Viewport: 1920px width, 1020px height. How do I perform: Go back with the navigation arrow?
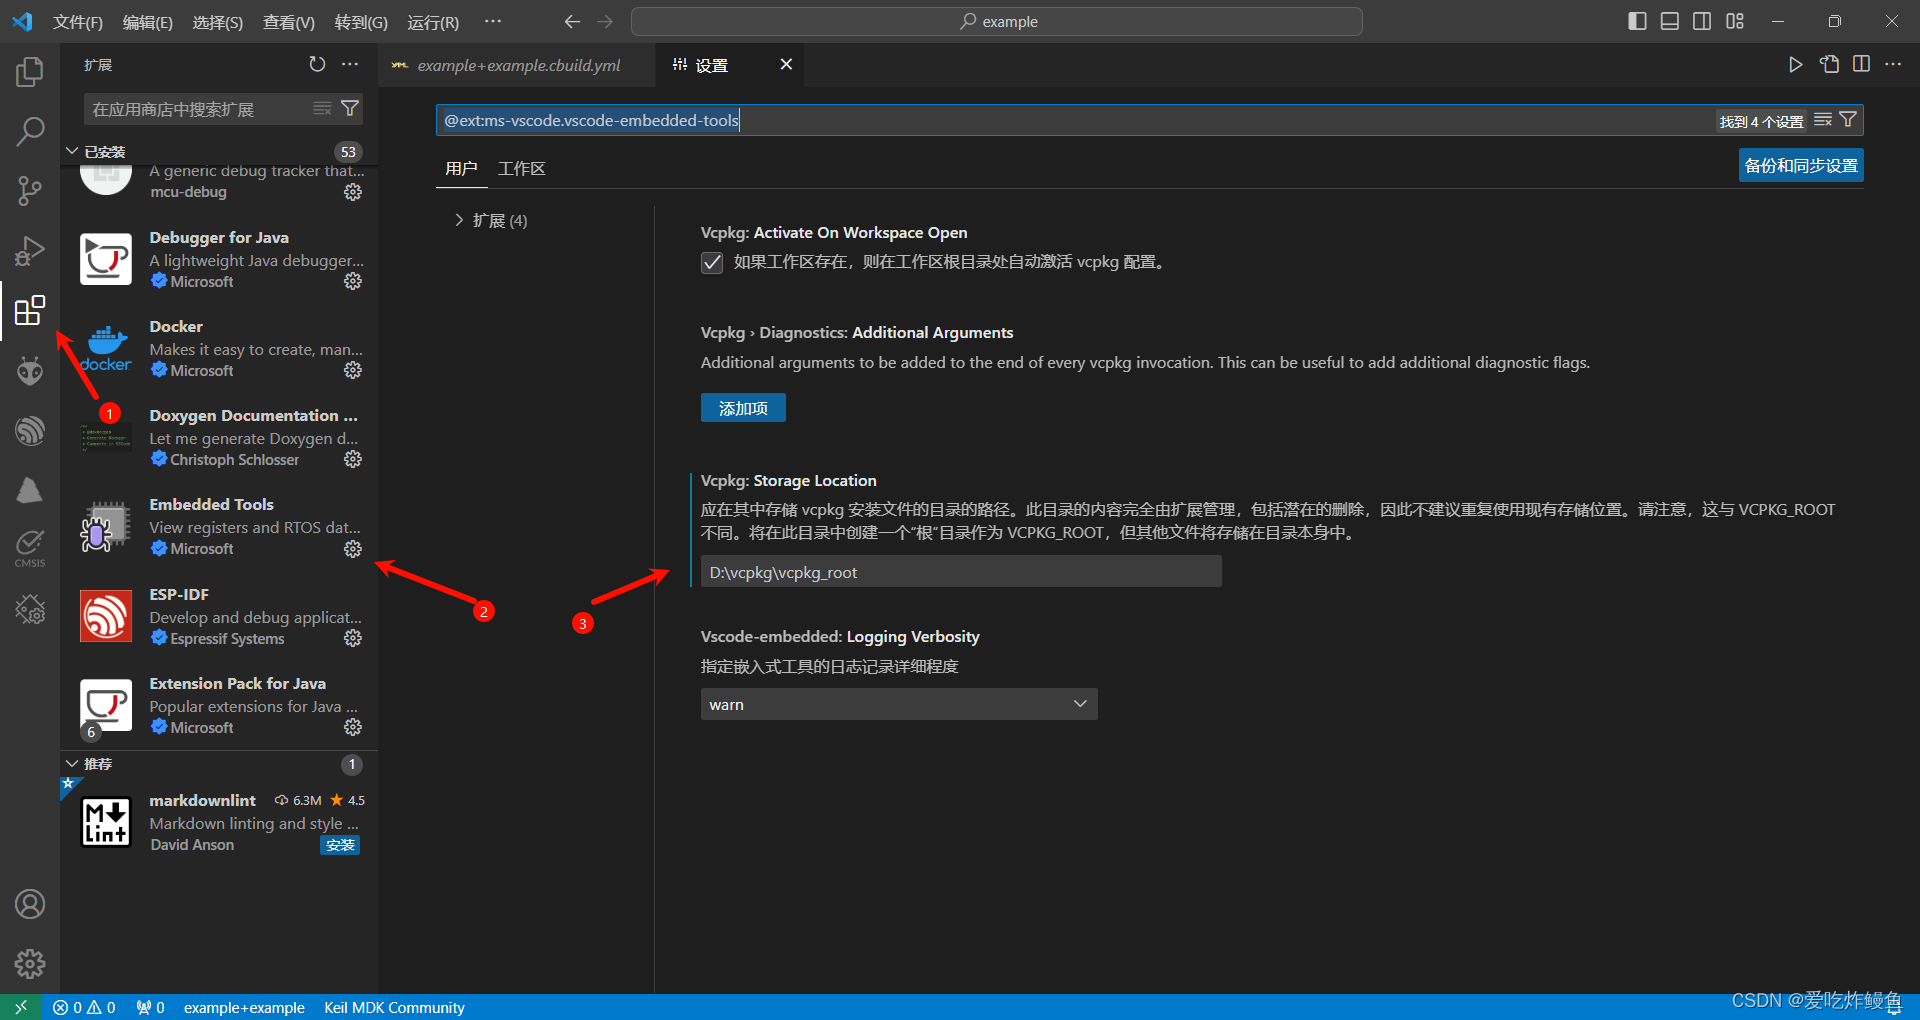[572, 21]
